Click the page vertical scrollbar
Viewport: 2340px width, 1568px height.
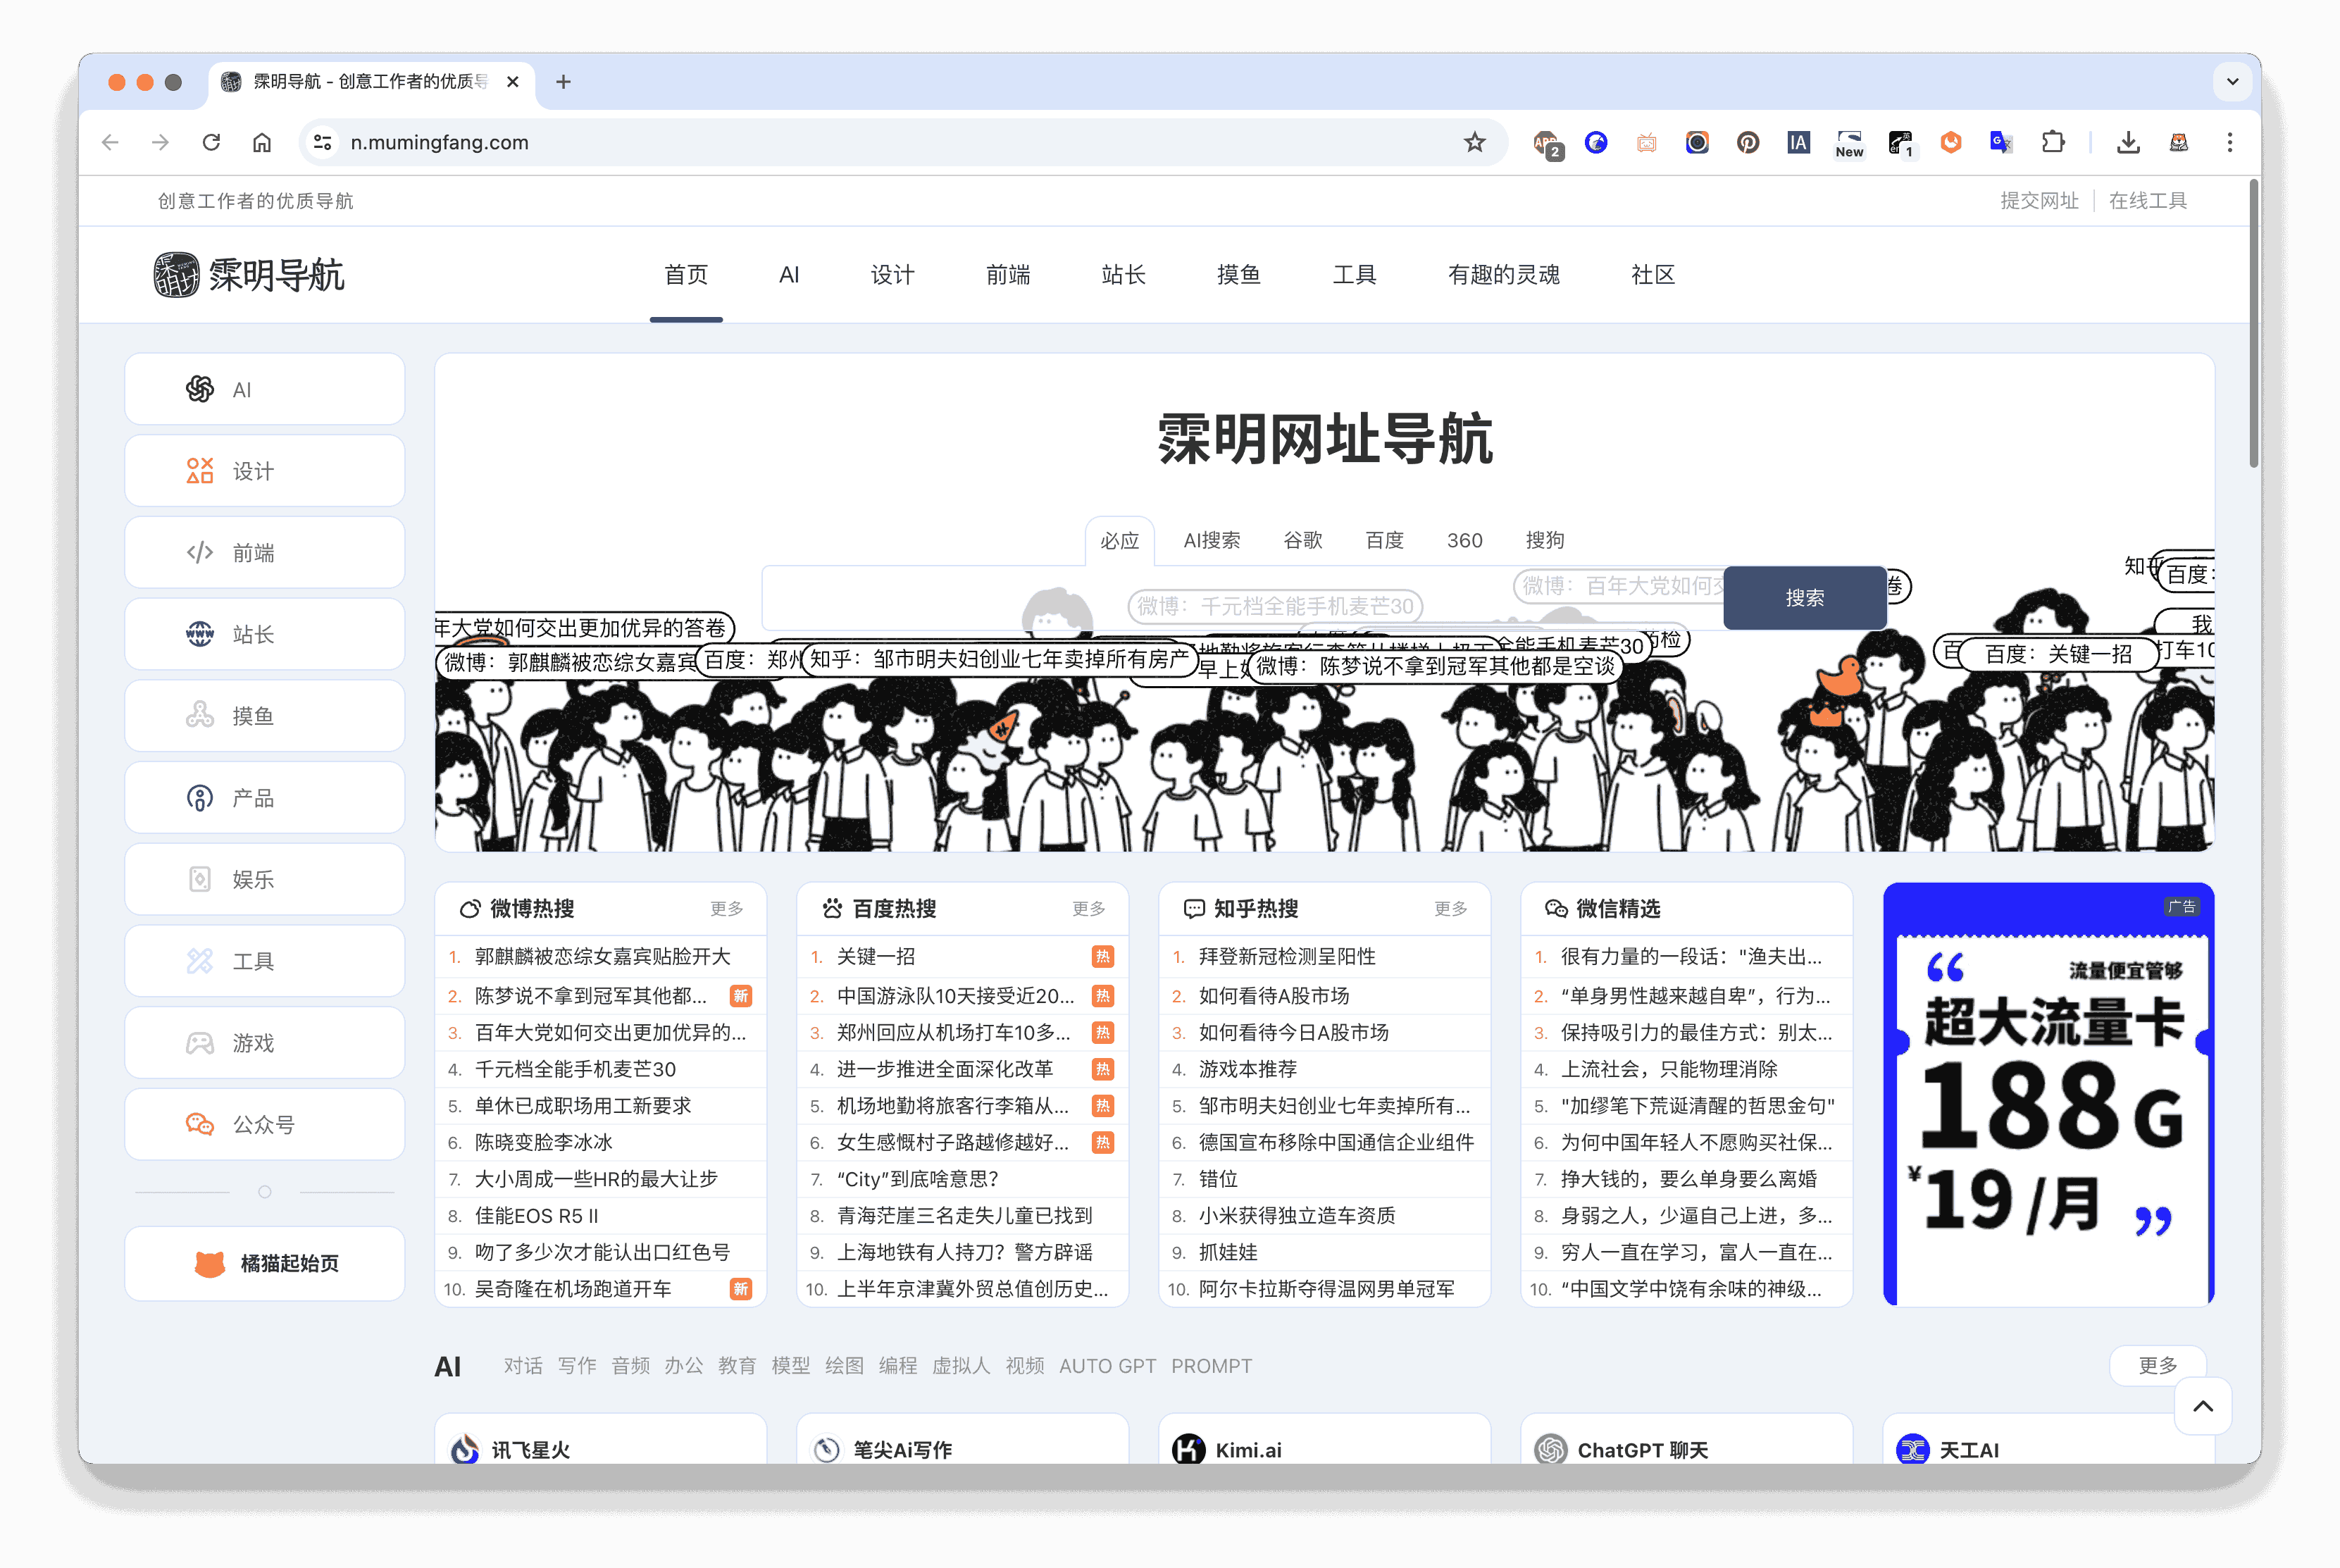[x=2254, y=325]
